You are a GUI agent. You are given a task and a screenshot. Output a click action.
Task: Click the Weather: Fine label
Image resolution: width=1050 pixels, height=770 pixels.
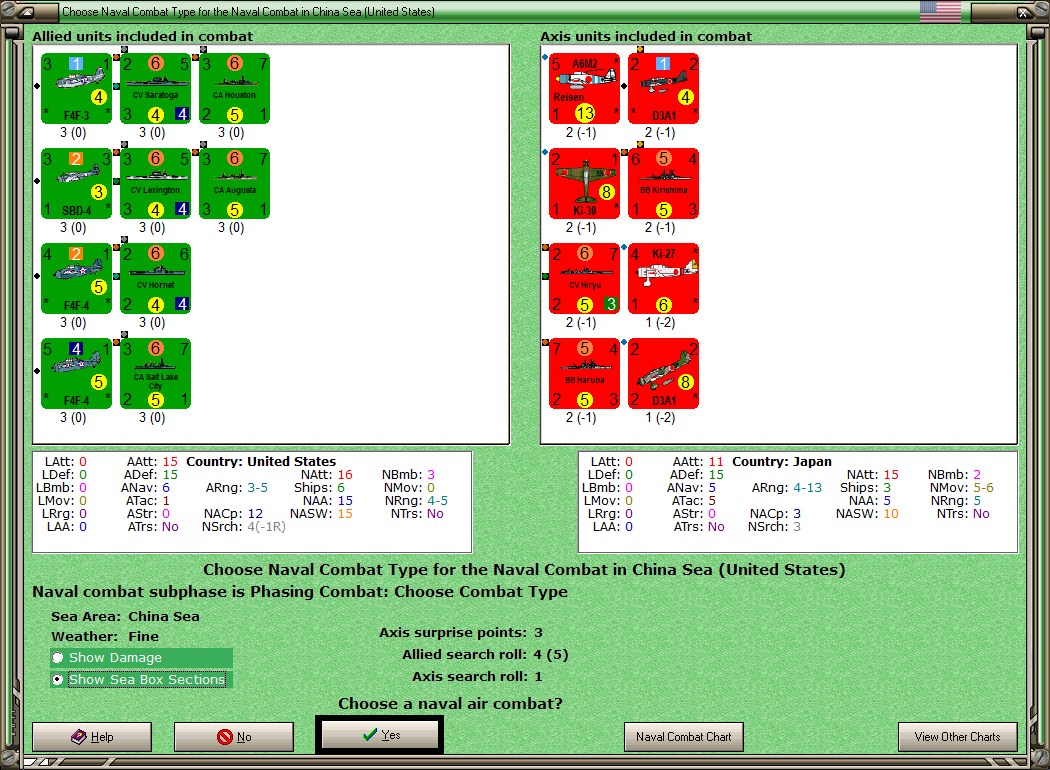[105, 636]
